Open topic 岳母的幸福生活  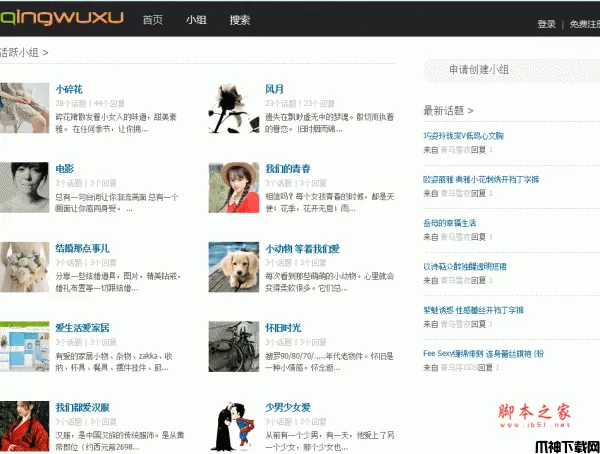450,223
